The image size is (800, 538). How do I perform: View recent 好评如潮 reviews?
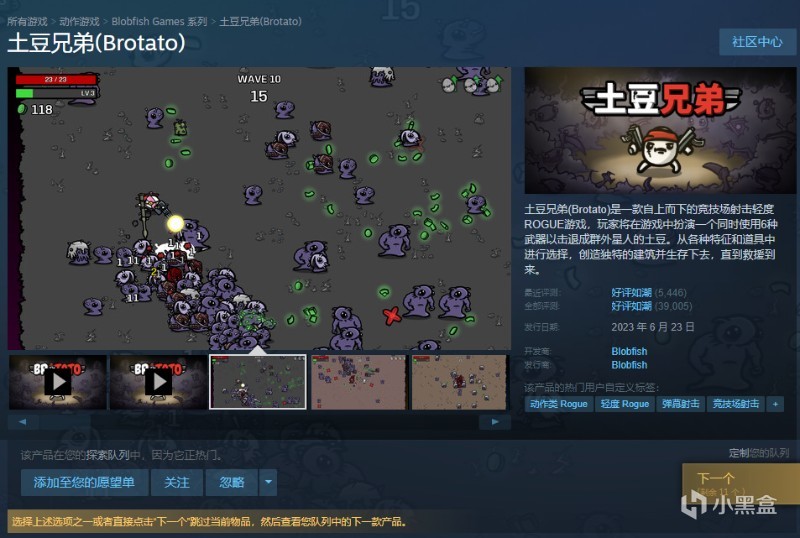(632, 292)
